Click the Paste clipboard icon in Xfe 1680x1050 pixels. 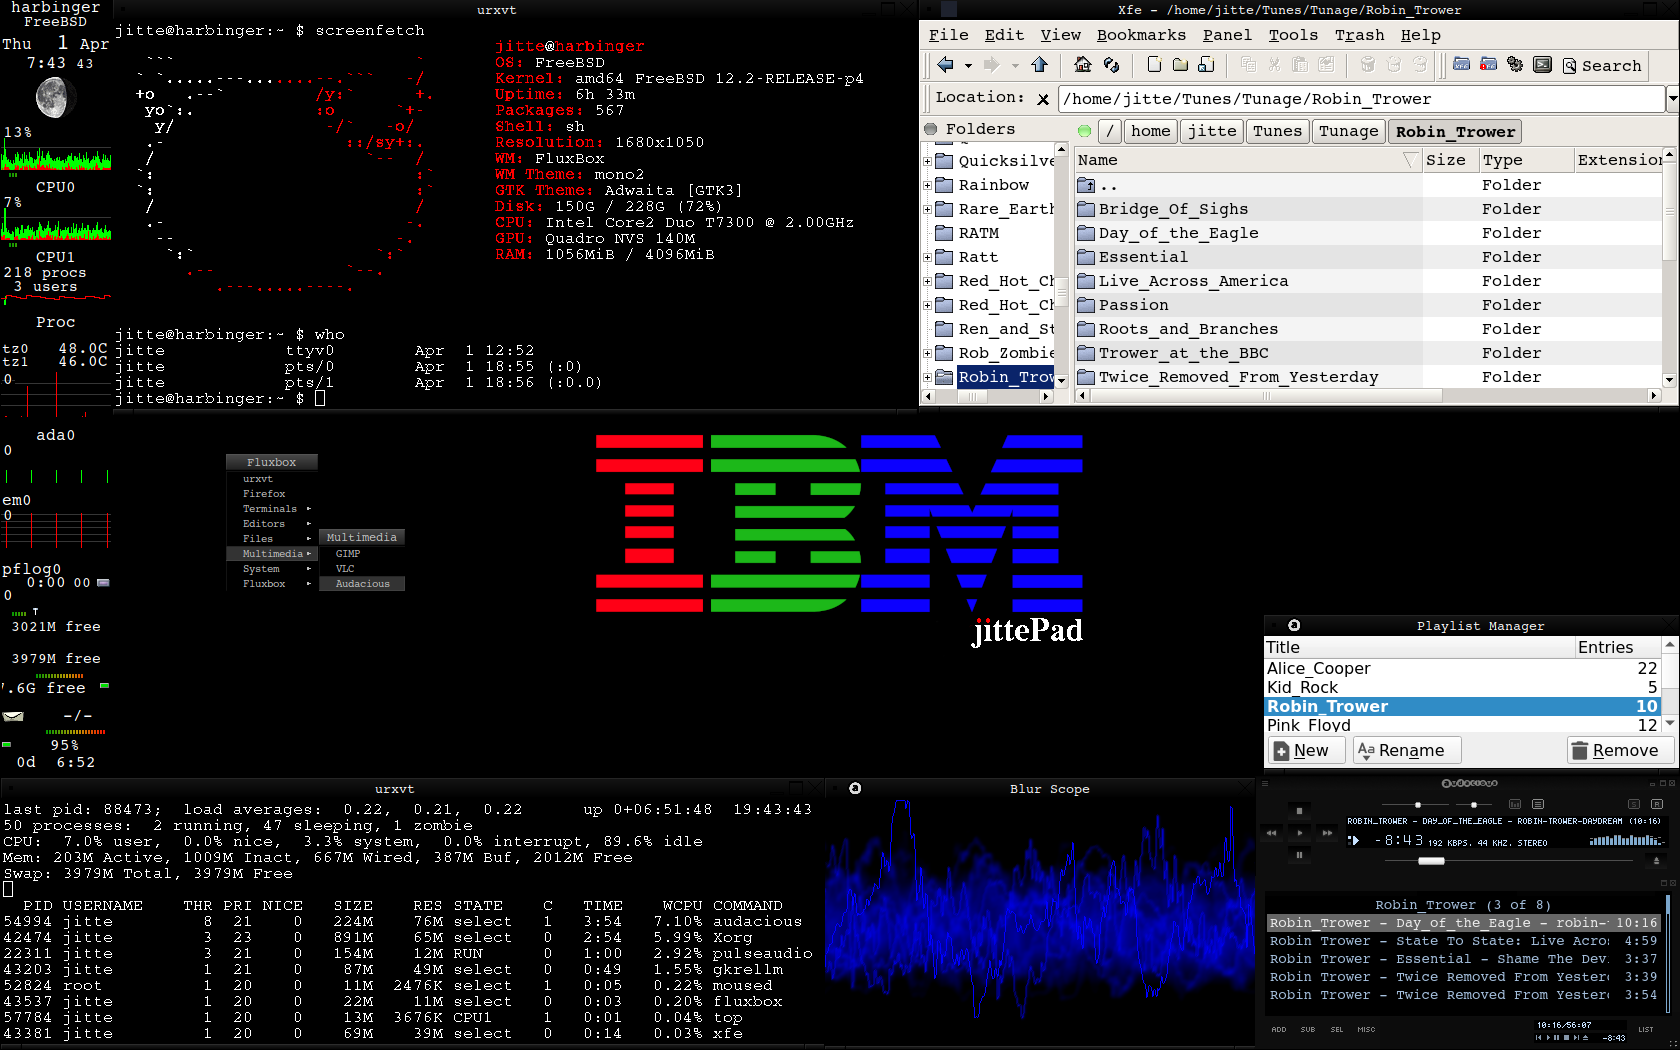pyautogui.click(x=1300, y=65)
